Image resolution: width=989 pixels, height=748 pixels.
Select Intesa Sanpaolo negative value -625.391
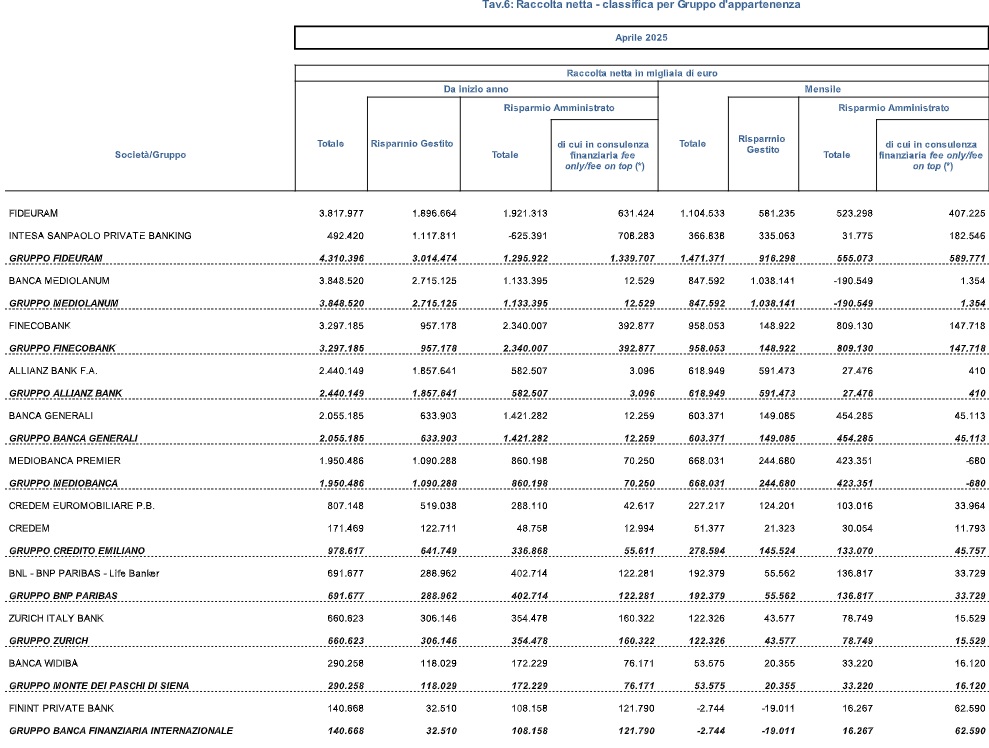527,236
